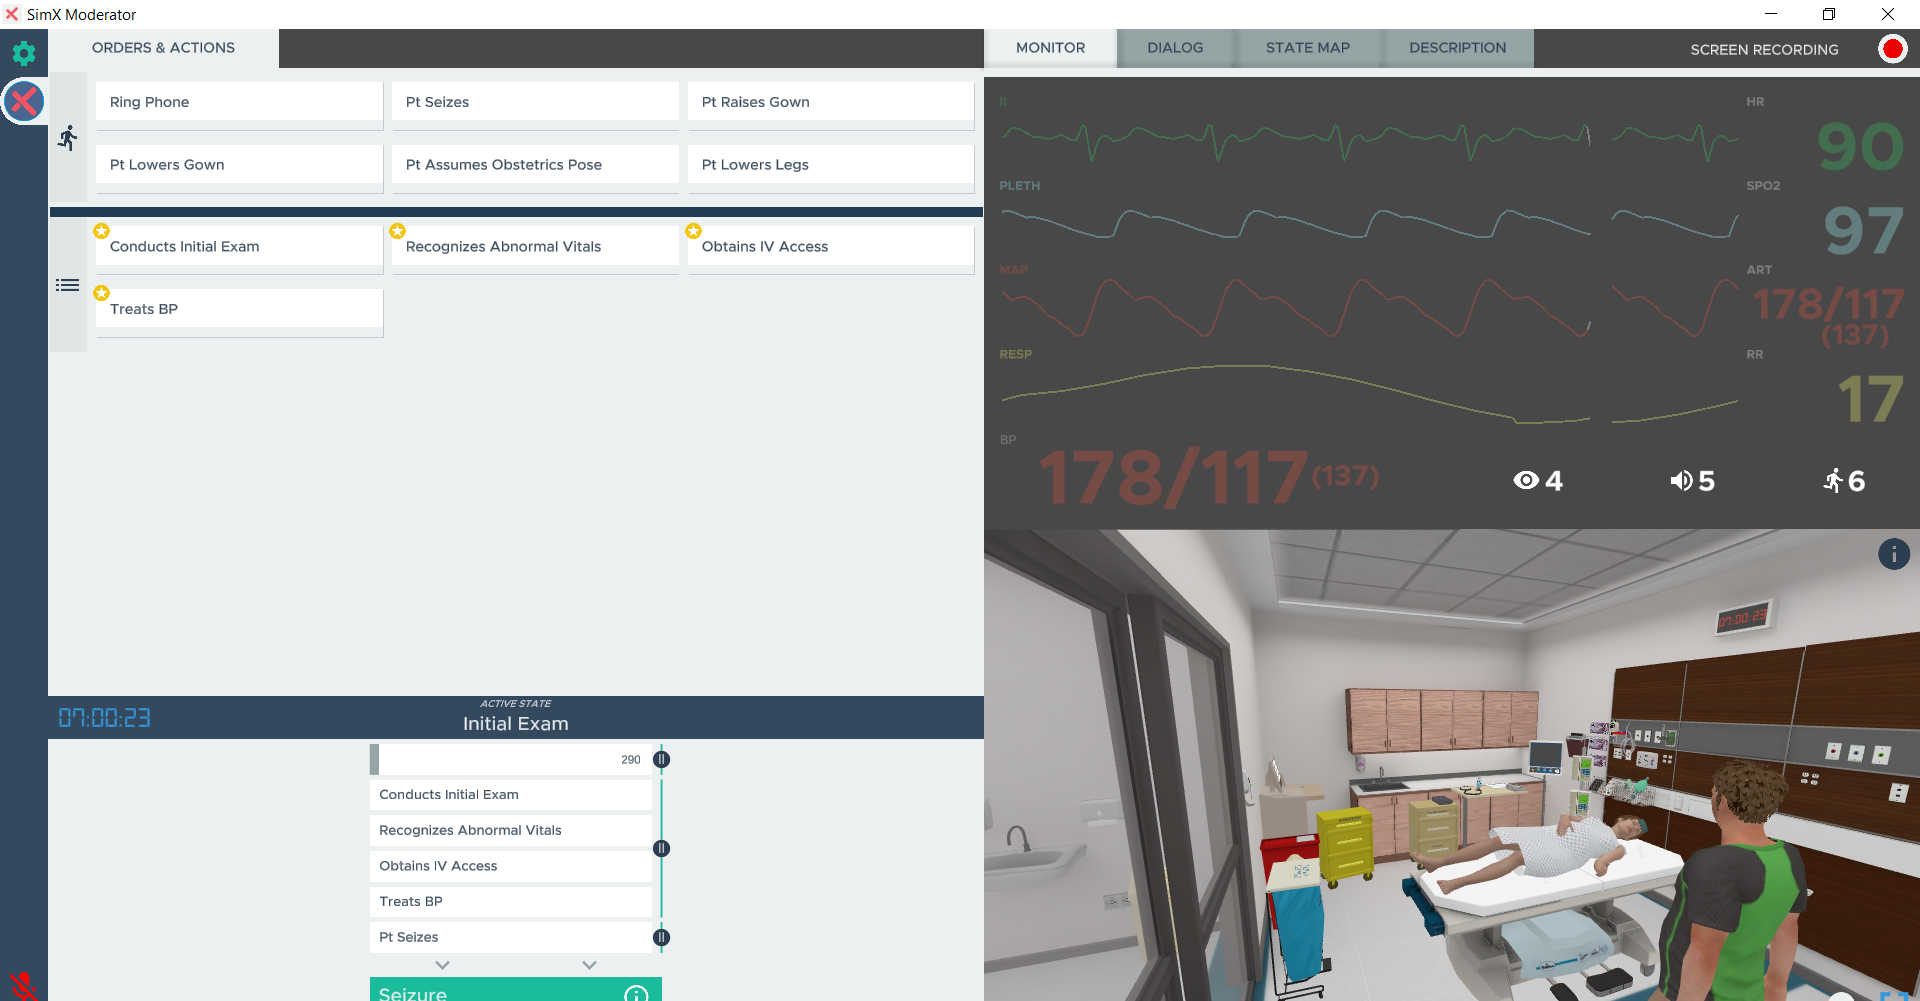Click the running person icon on monitor
Viewport: 1920px width, 1001px height.
click(1833, 481)
